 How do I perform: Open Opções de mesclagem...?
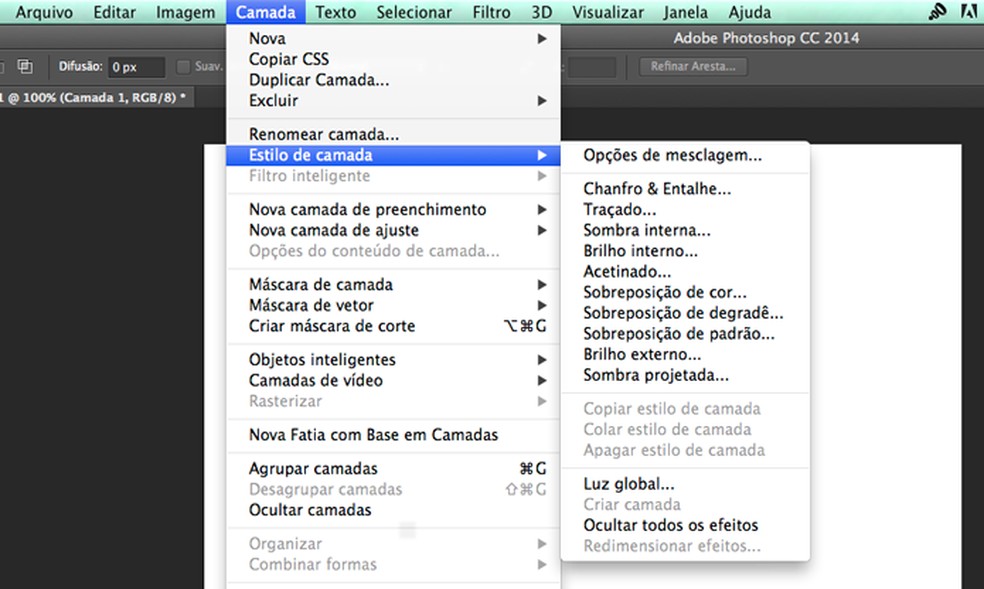[x=685, y=155]
